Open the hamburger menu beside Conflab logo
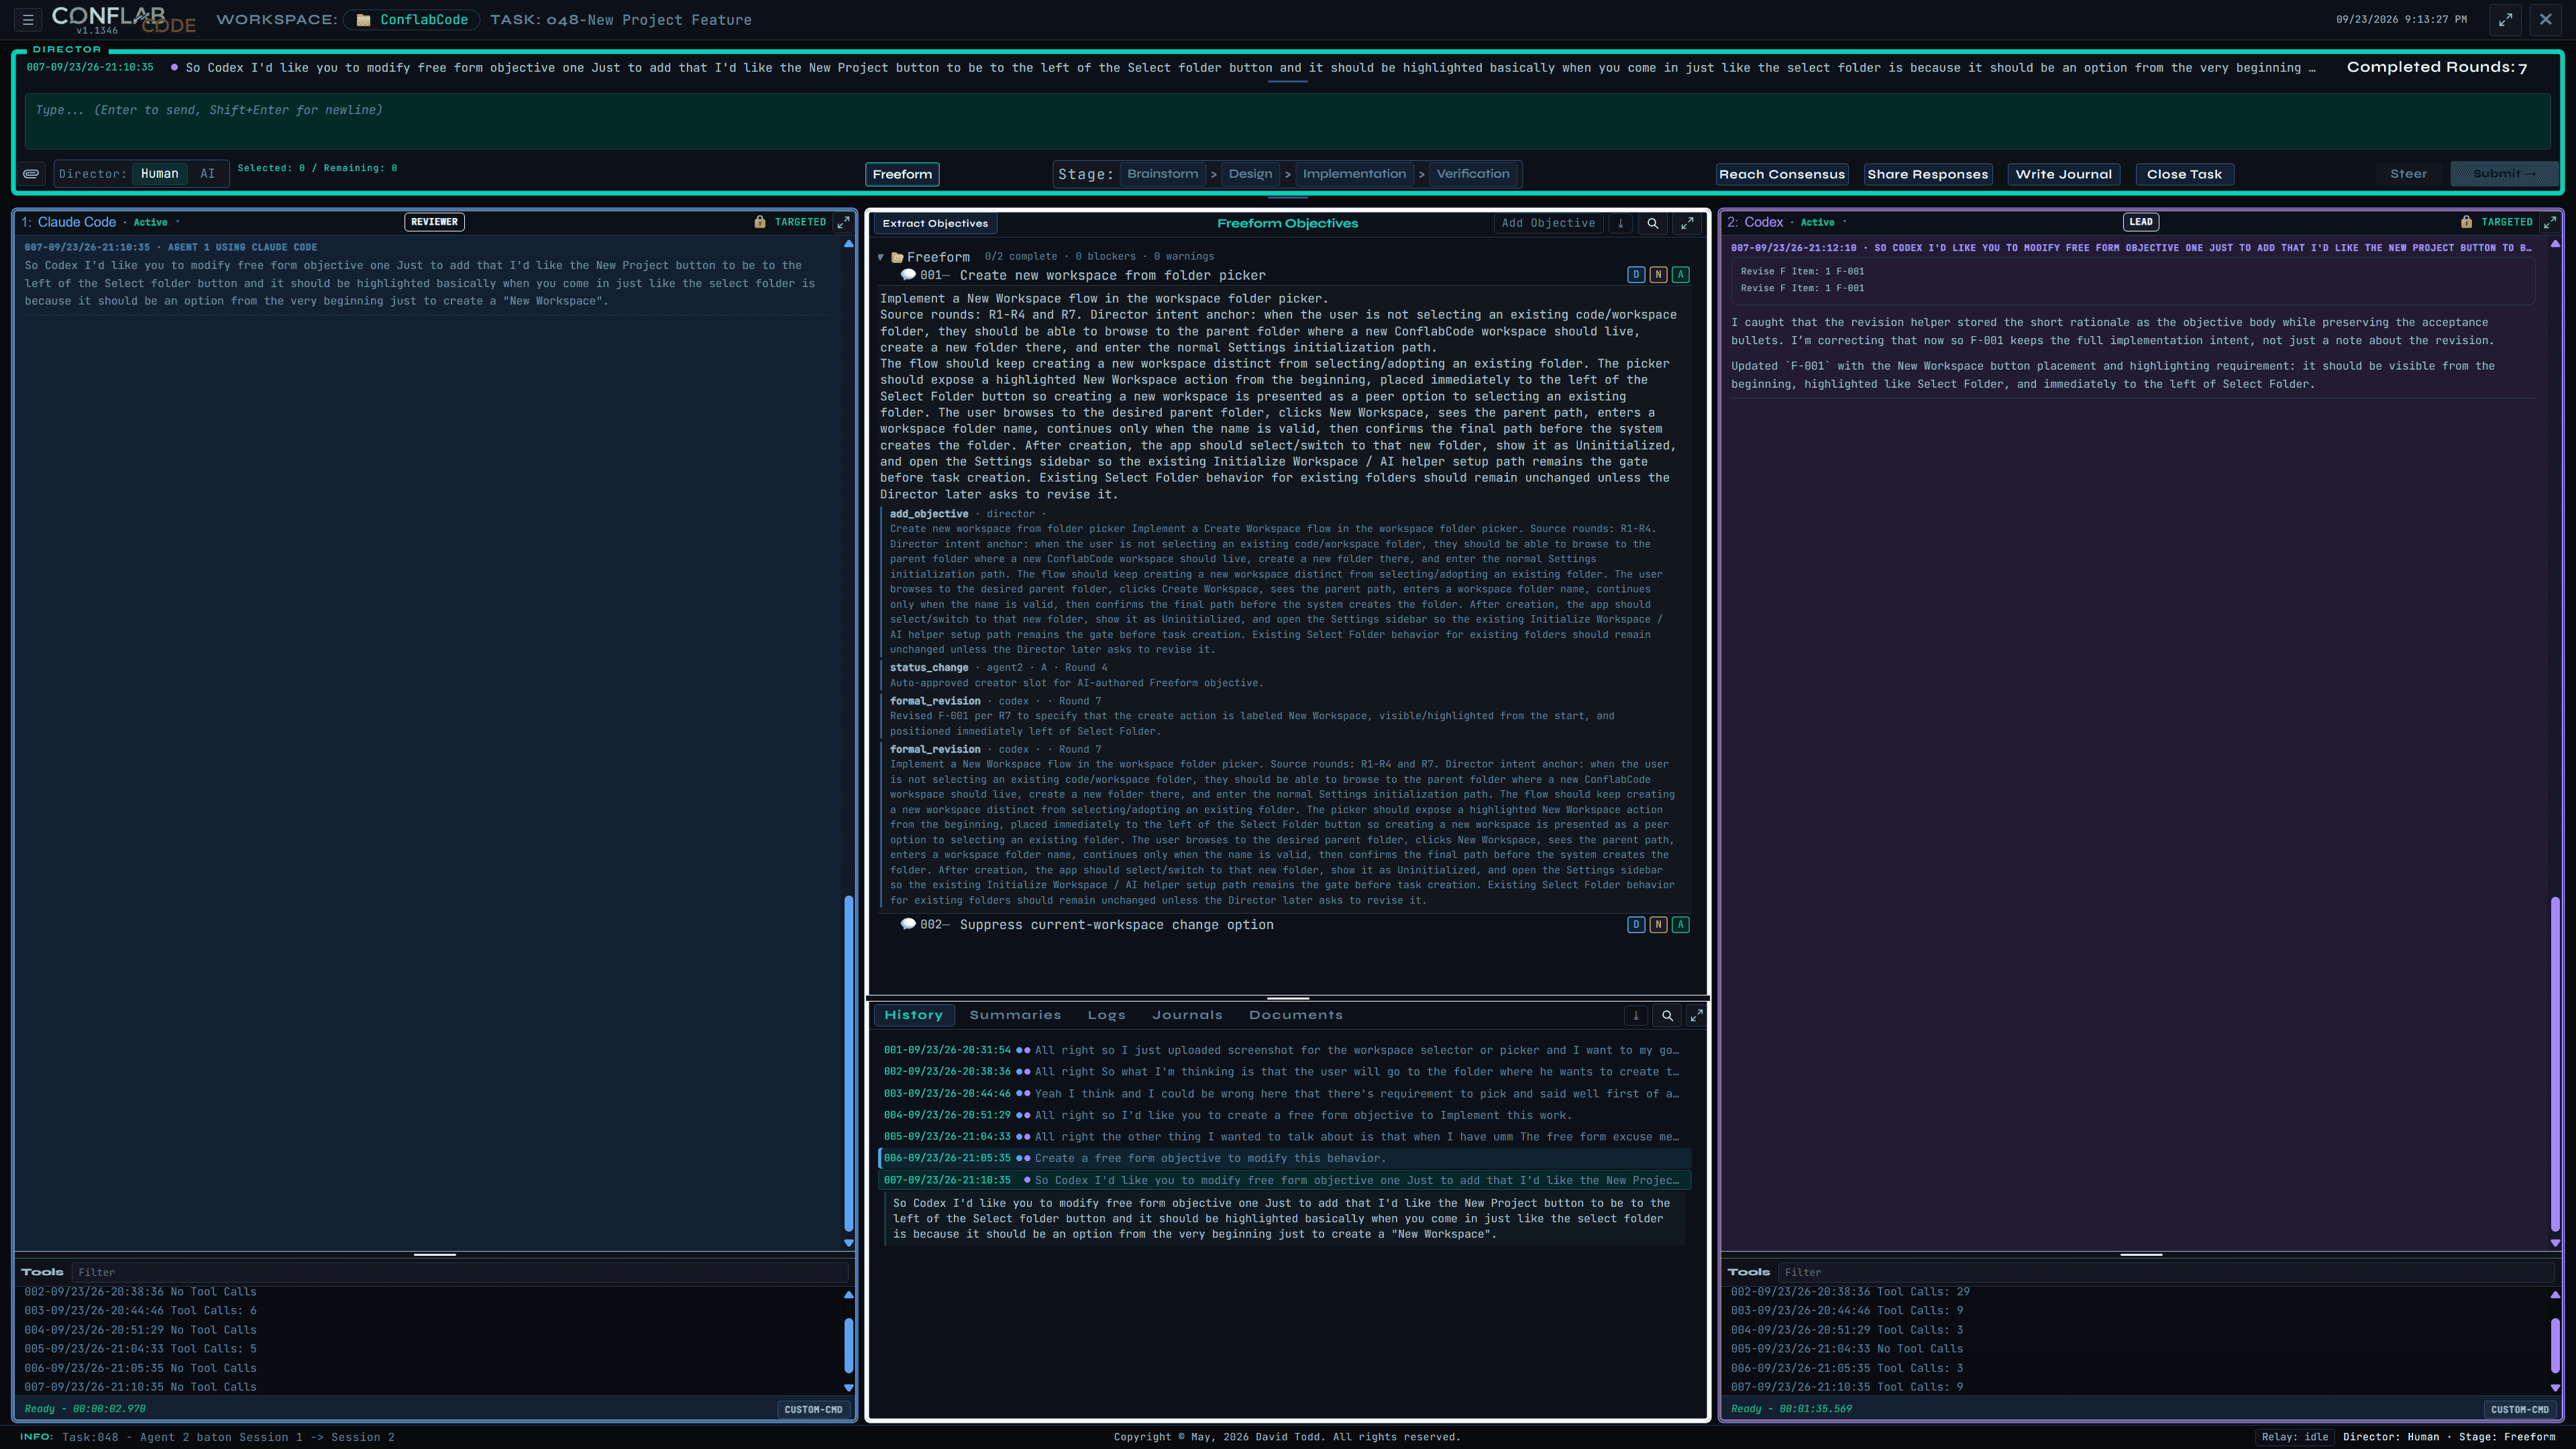Viewport: 2576px width, 1449px height. click(28, 19)
